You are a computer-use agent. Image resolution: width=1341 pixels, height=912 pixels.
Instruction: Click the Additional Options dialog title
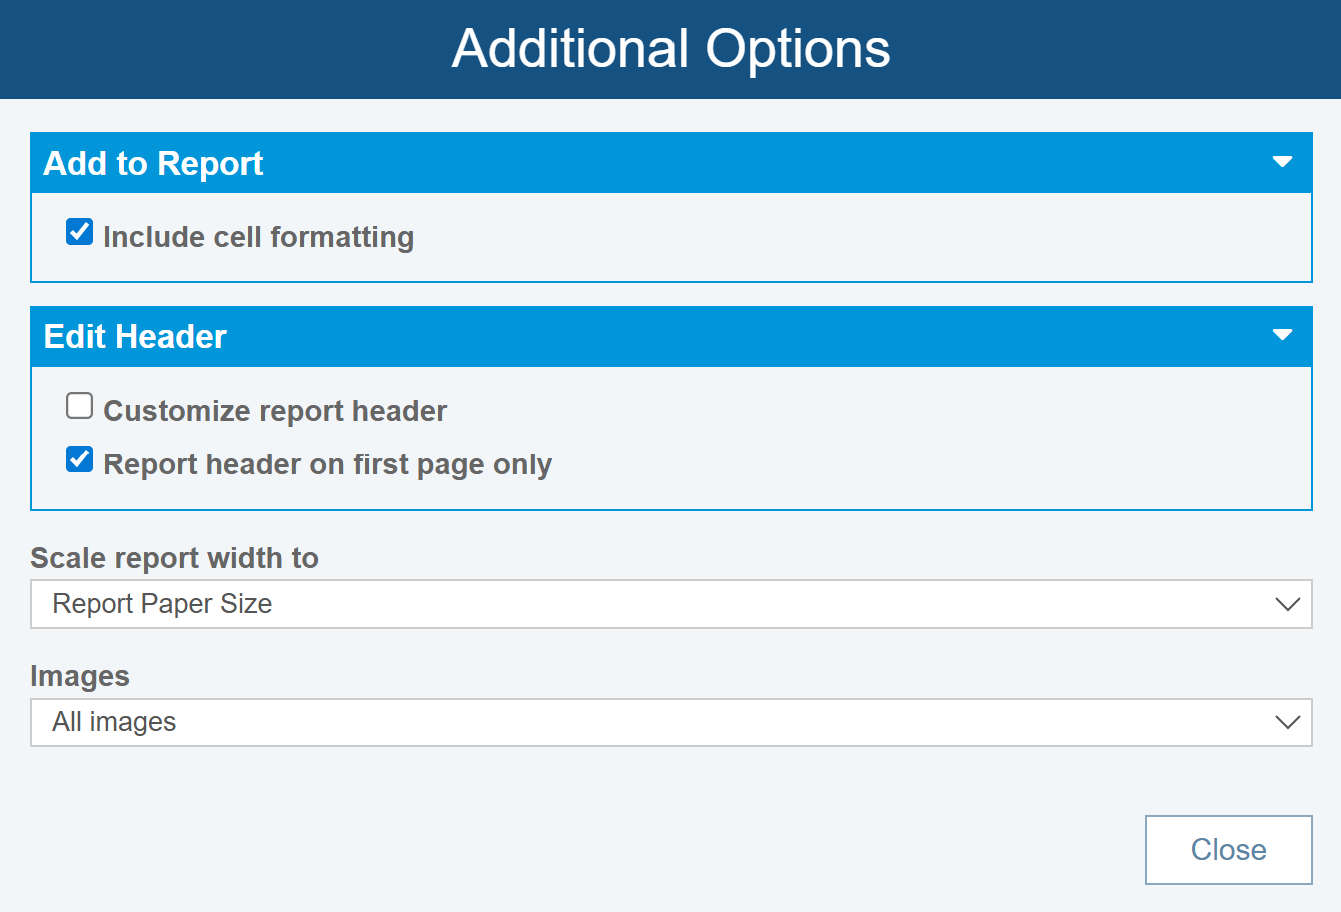pyautogui.click(x=670, y=49)
